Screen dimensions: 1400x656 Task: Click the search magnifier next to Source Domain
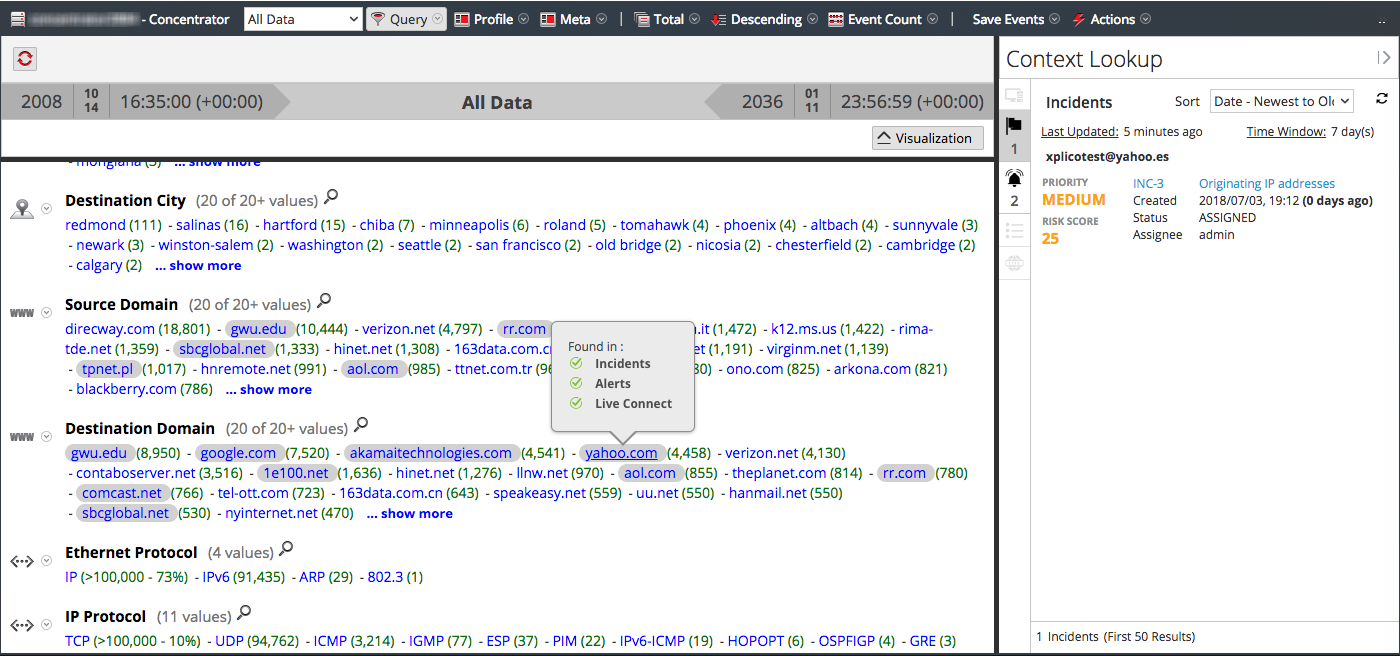(324, 301)
